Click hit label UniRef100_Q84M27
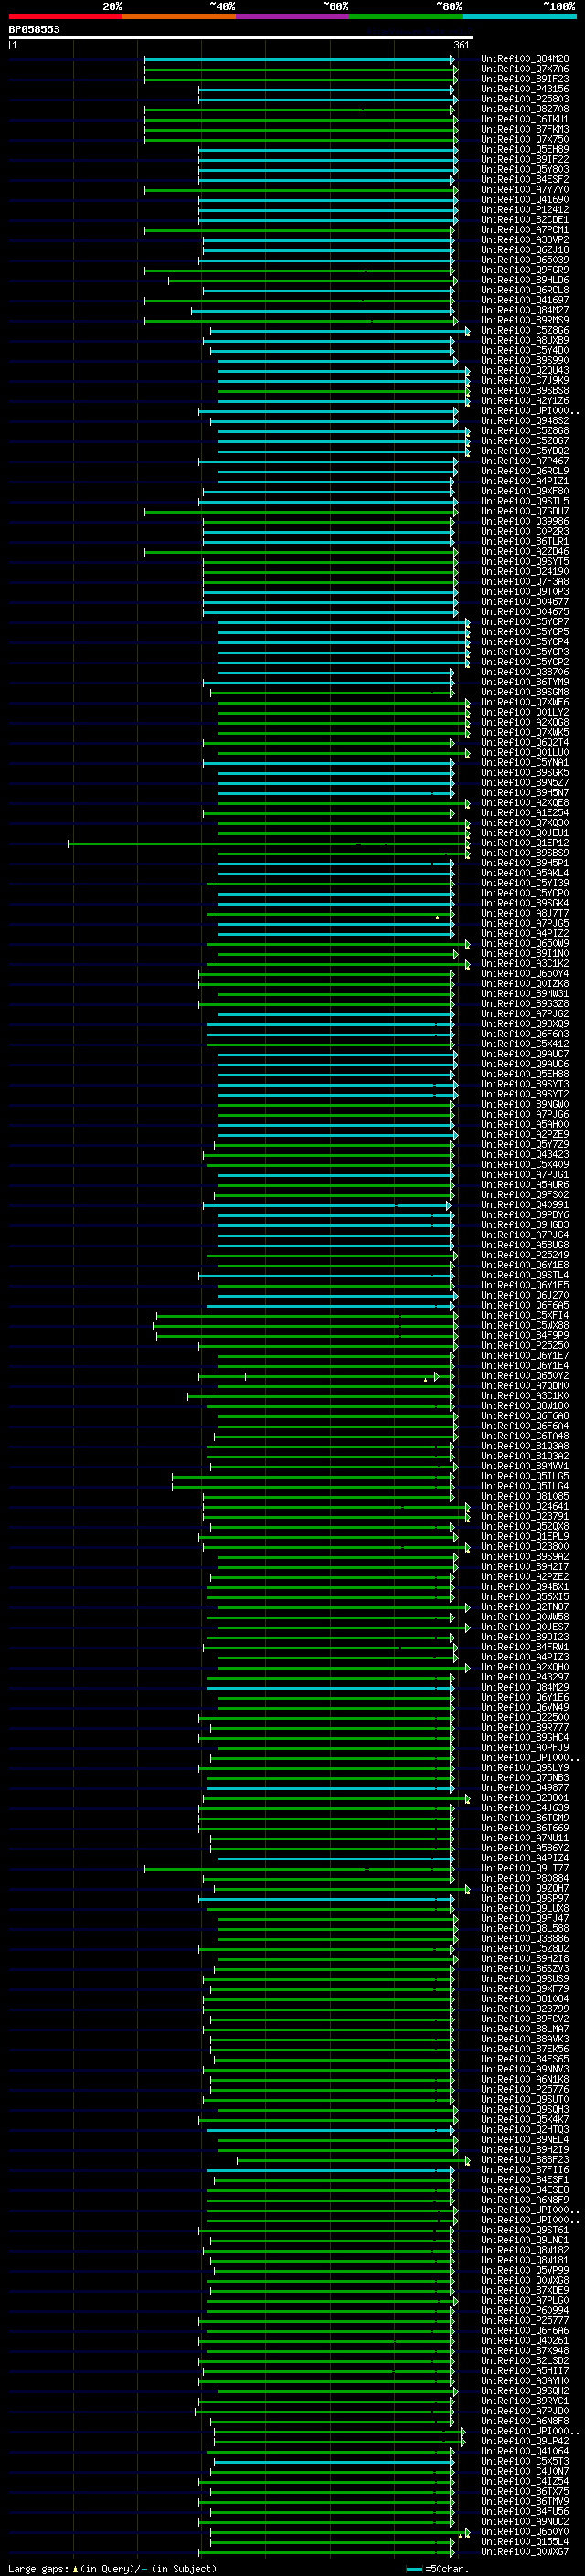585x2576 pixels. pos(525,310)
